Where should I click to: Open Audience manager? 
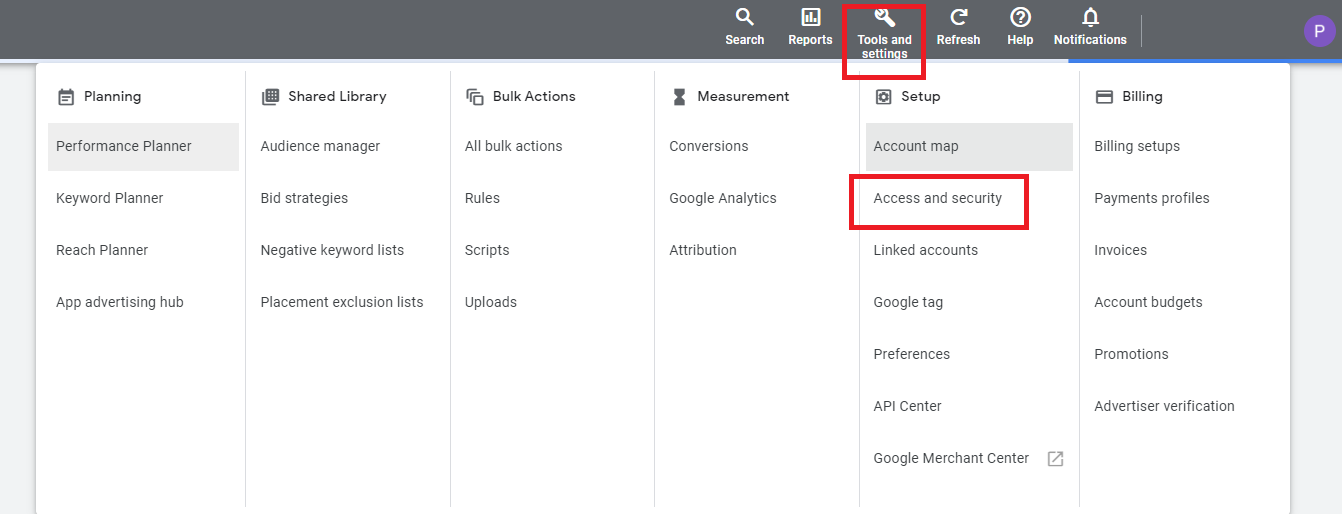320,146
